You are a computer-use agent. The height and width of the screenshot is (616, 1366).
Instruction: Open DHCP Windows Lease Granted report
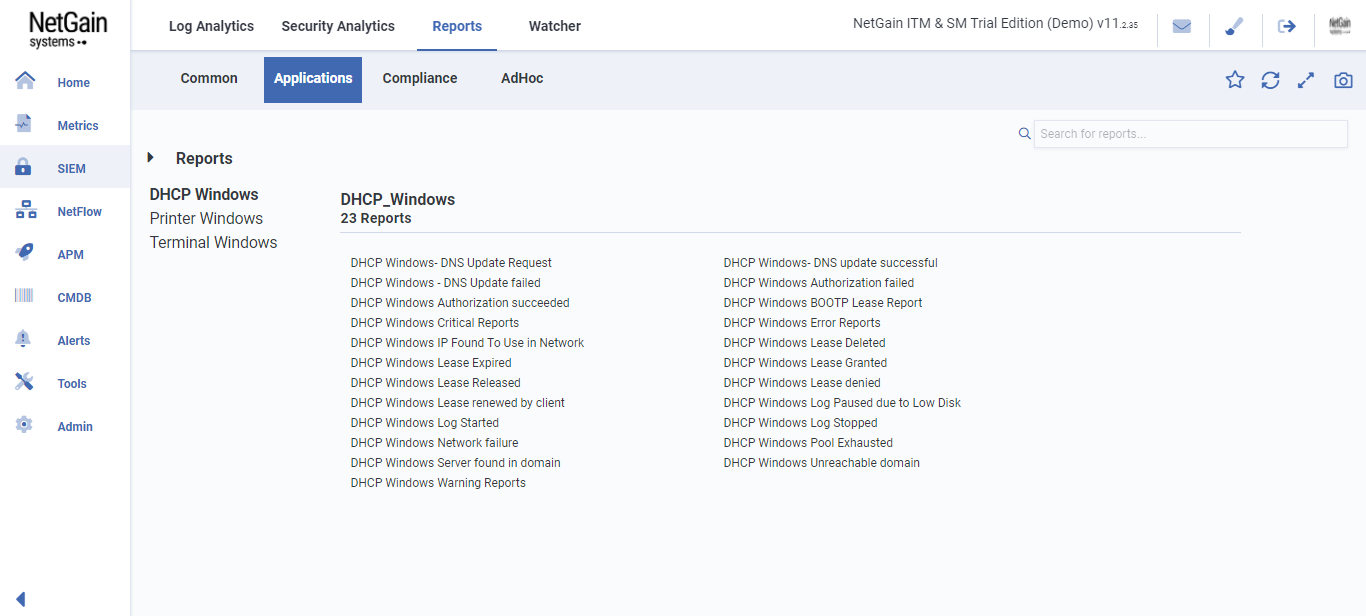(805, 362)
